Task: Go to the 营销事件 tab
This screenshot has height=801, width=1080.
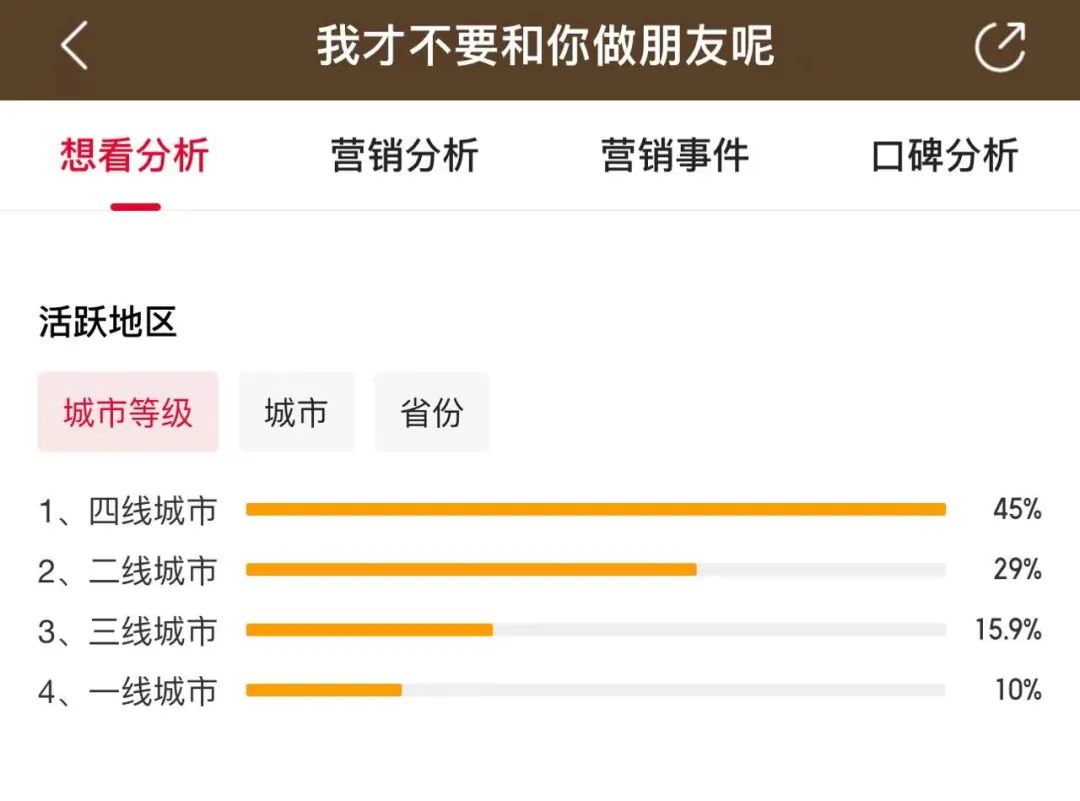Action: click(675, 156)
